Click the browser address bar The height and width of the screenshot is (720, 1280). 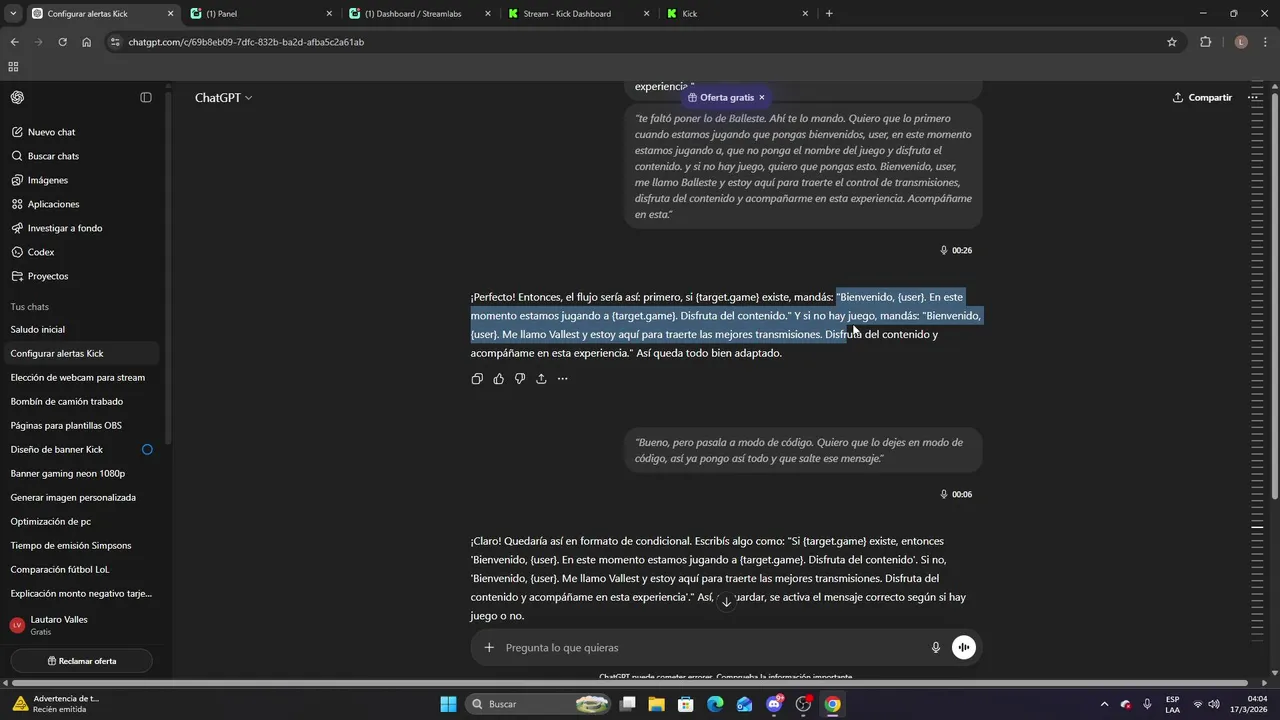[640, 42]
